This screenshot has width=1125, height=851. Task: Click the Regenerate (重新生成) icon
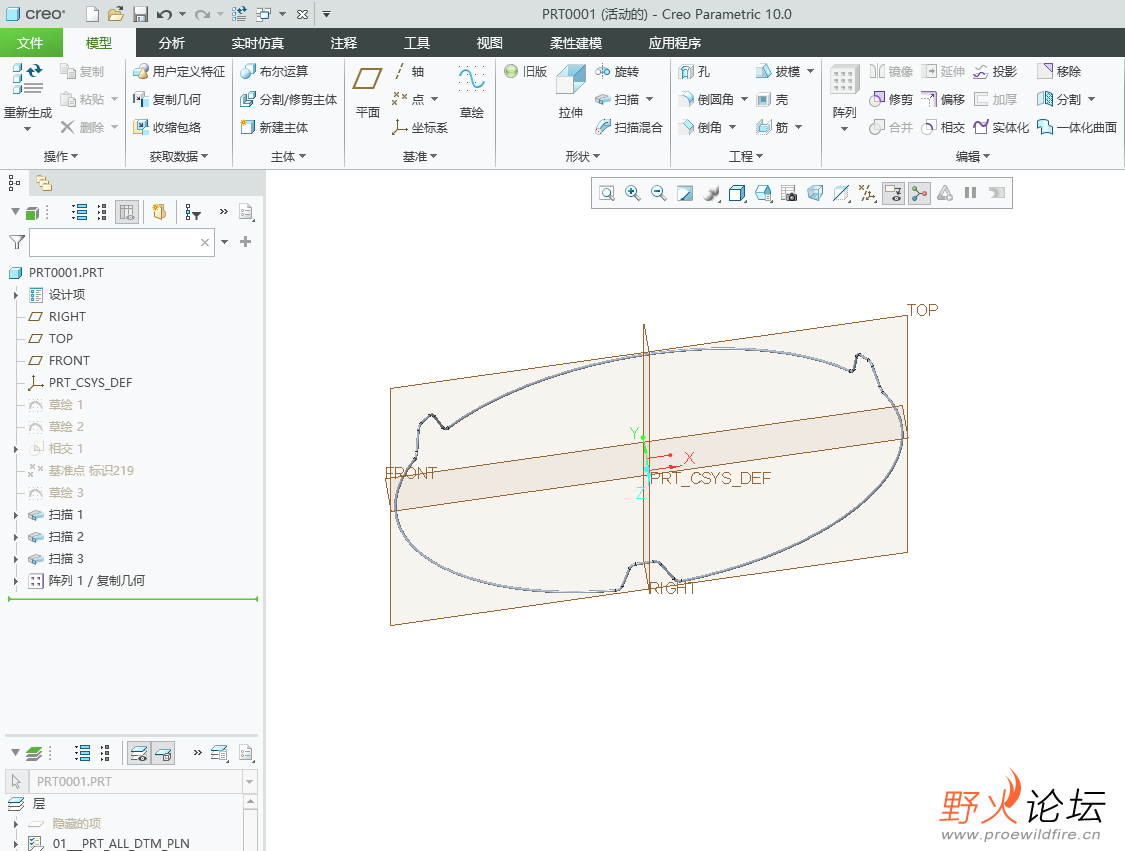point(27,79)
